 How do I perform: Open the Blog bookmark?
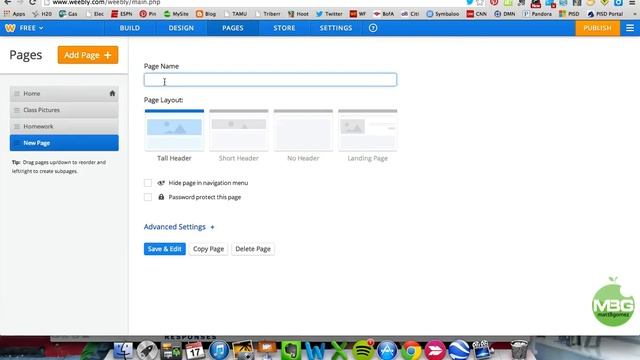[206, 14]
